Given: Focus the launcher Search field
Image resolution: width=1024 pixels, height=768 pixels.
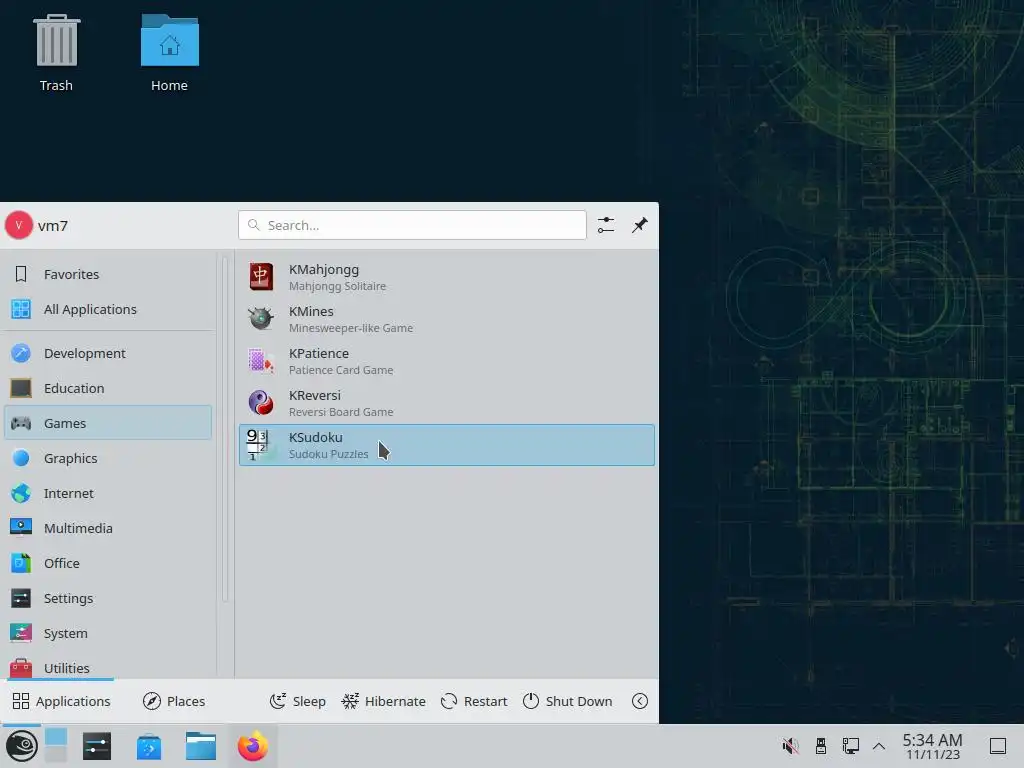Looking at the screenshot, I should point(412,225).
